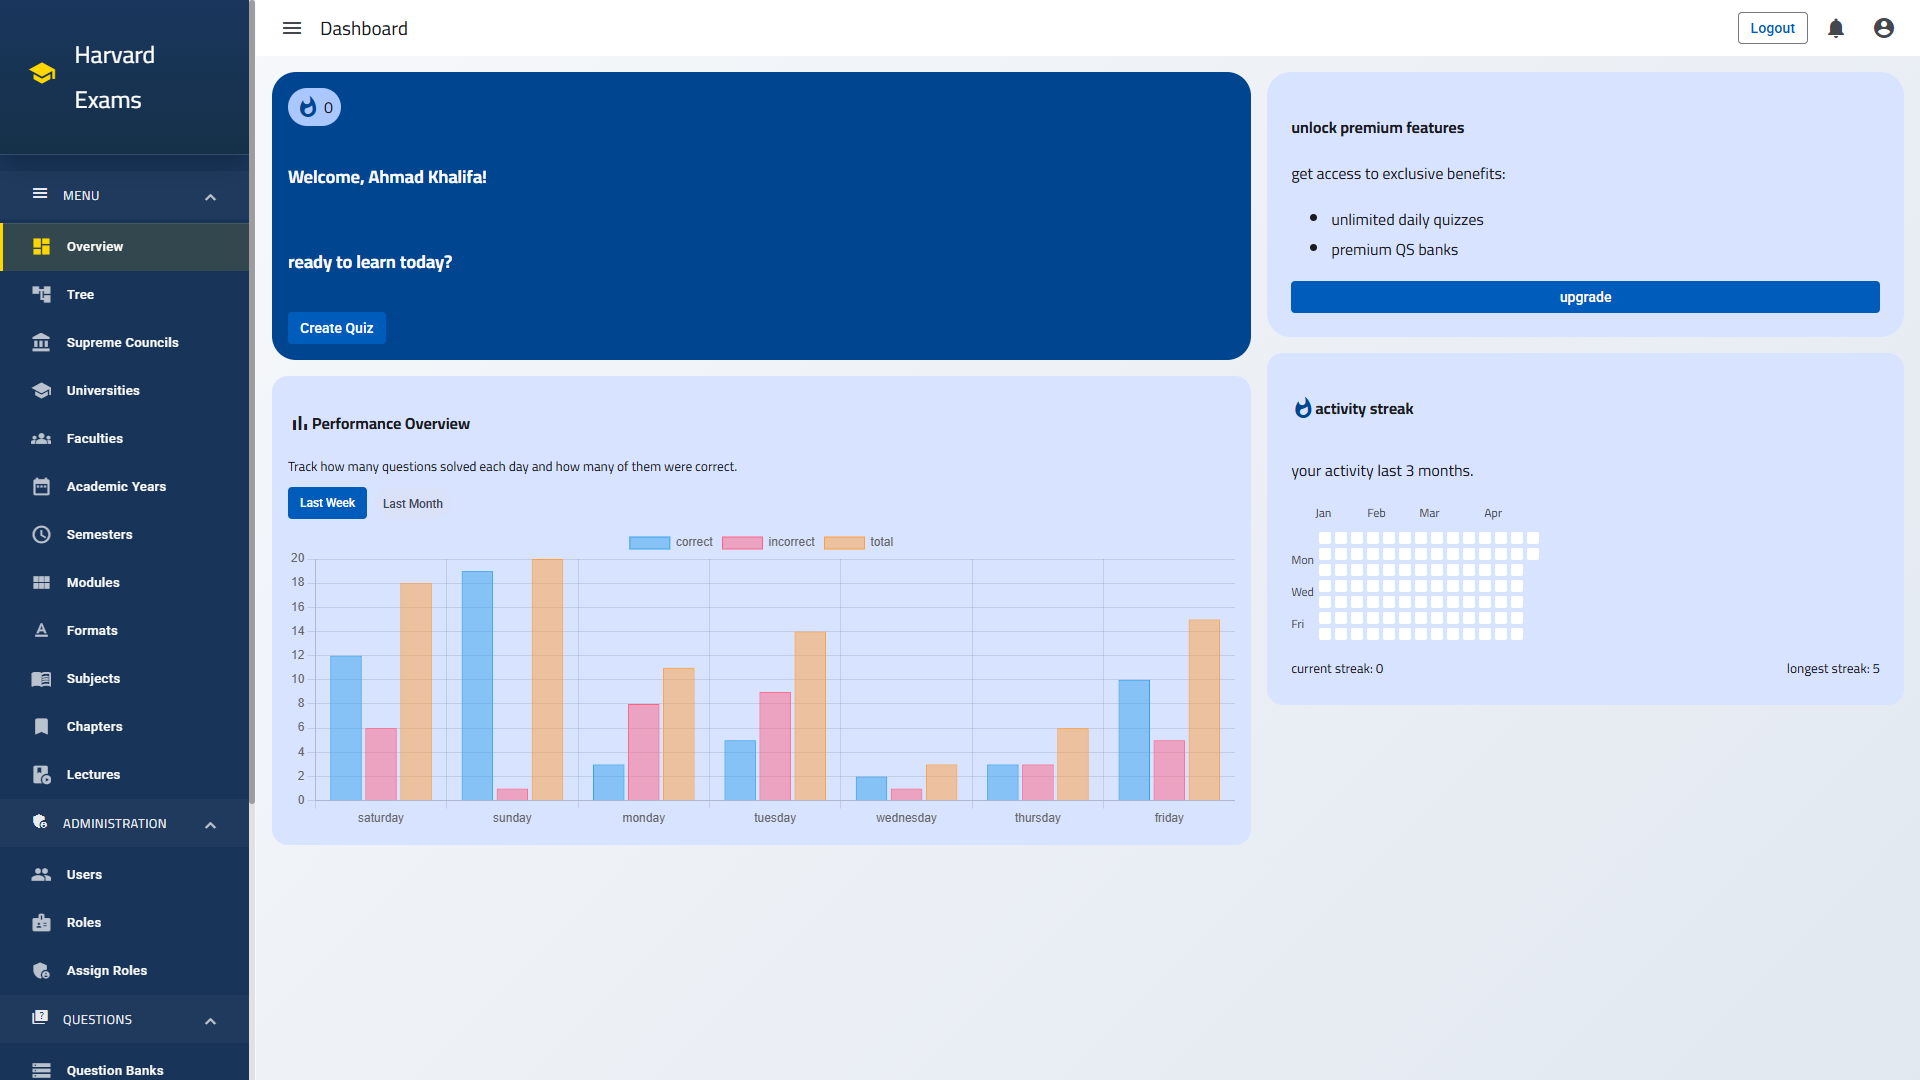Collapse the QUESTIONS section
Image resolution: width=1920 pixels, height=1080 pixels.
[x=210, y=1020]
